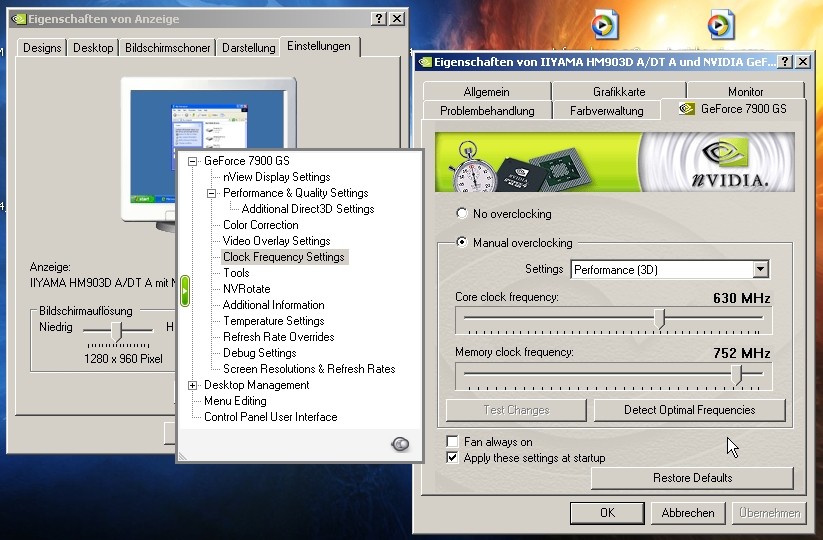
Task: Click the Core clock frequency slider thumb
Action: coord(660,319)
